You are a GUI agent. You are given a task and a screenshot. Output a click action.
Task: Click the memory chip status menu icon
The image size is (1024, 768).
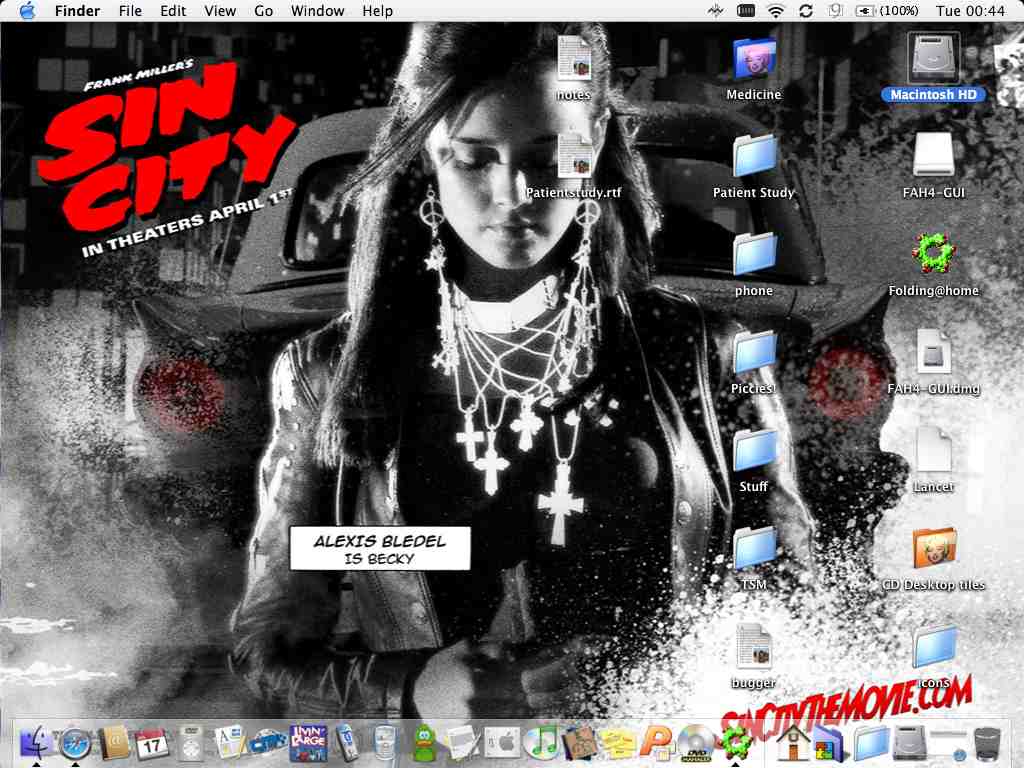(x=745, y=10)
